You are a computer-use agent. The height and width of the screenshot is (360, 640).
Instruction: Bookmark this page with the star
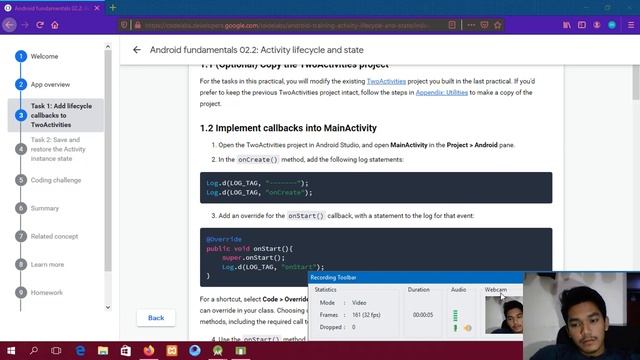click(498, 25)
